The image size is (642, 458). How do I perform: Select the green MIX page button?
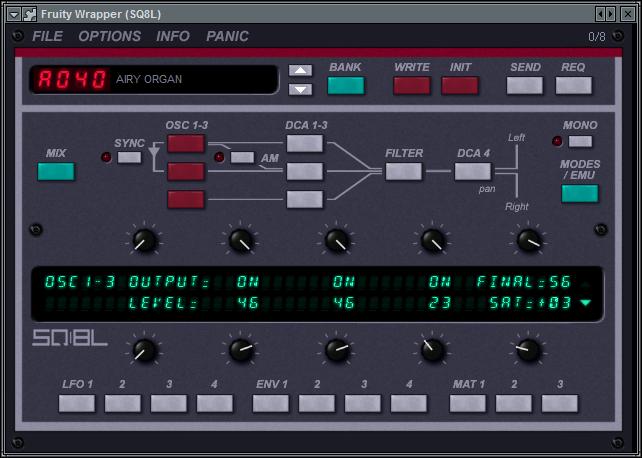point(56,171)
